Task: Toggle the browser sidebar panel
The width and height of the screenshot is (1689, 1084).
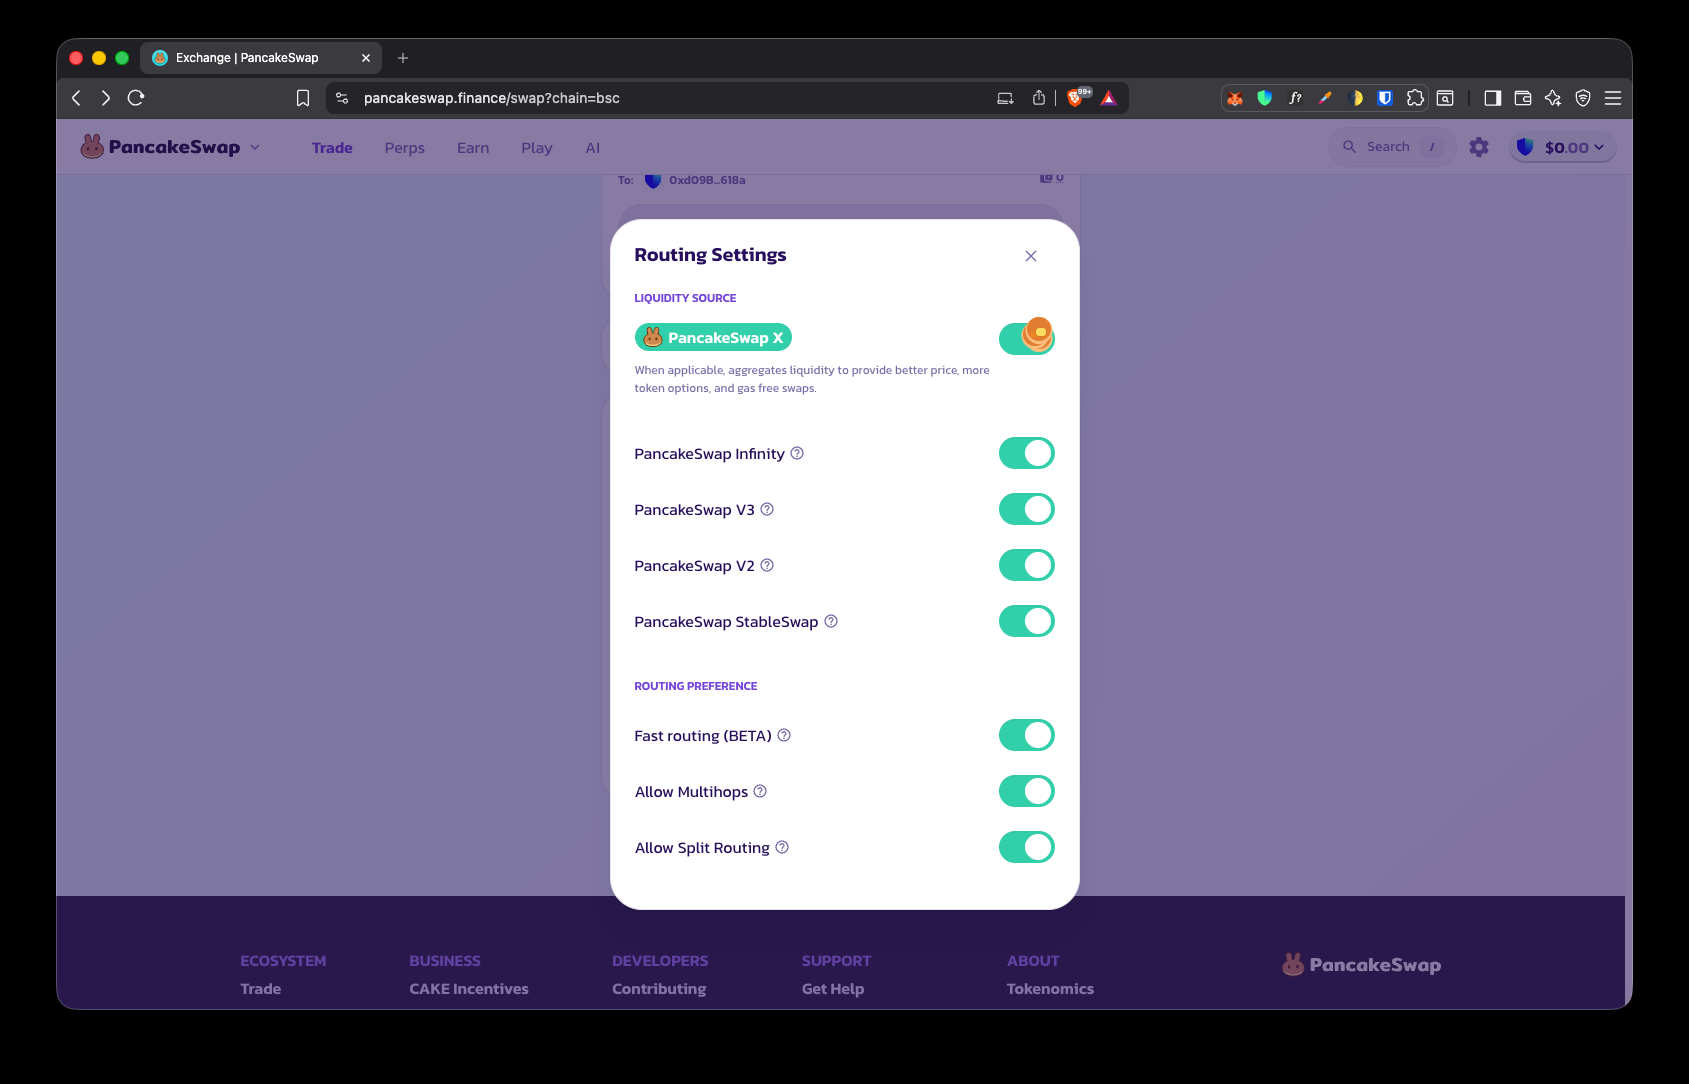Action: pos(1493,98)
